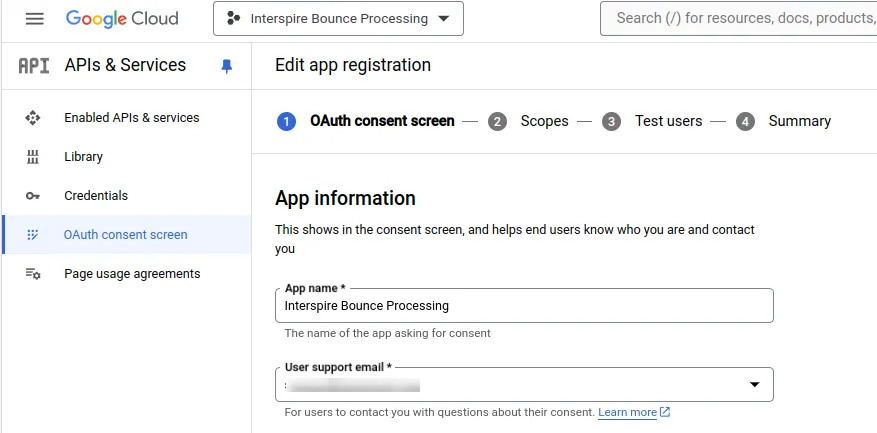
Task: Open the Learn more link
Action: point(627,412)
